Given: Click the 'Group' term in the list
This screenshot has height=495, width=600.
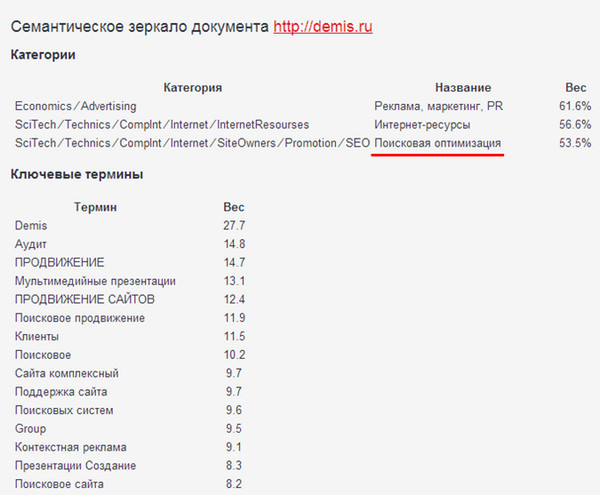Looking at the screenshot, I should tap(31, 428).
